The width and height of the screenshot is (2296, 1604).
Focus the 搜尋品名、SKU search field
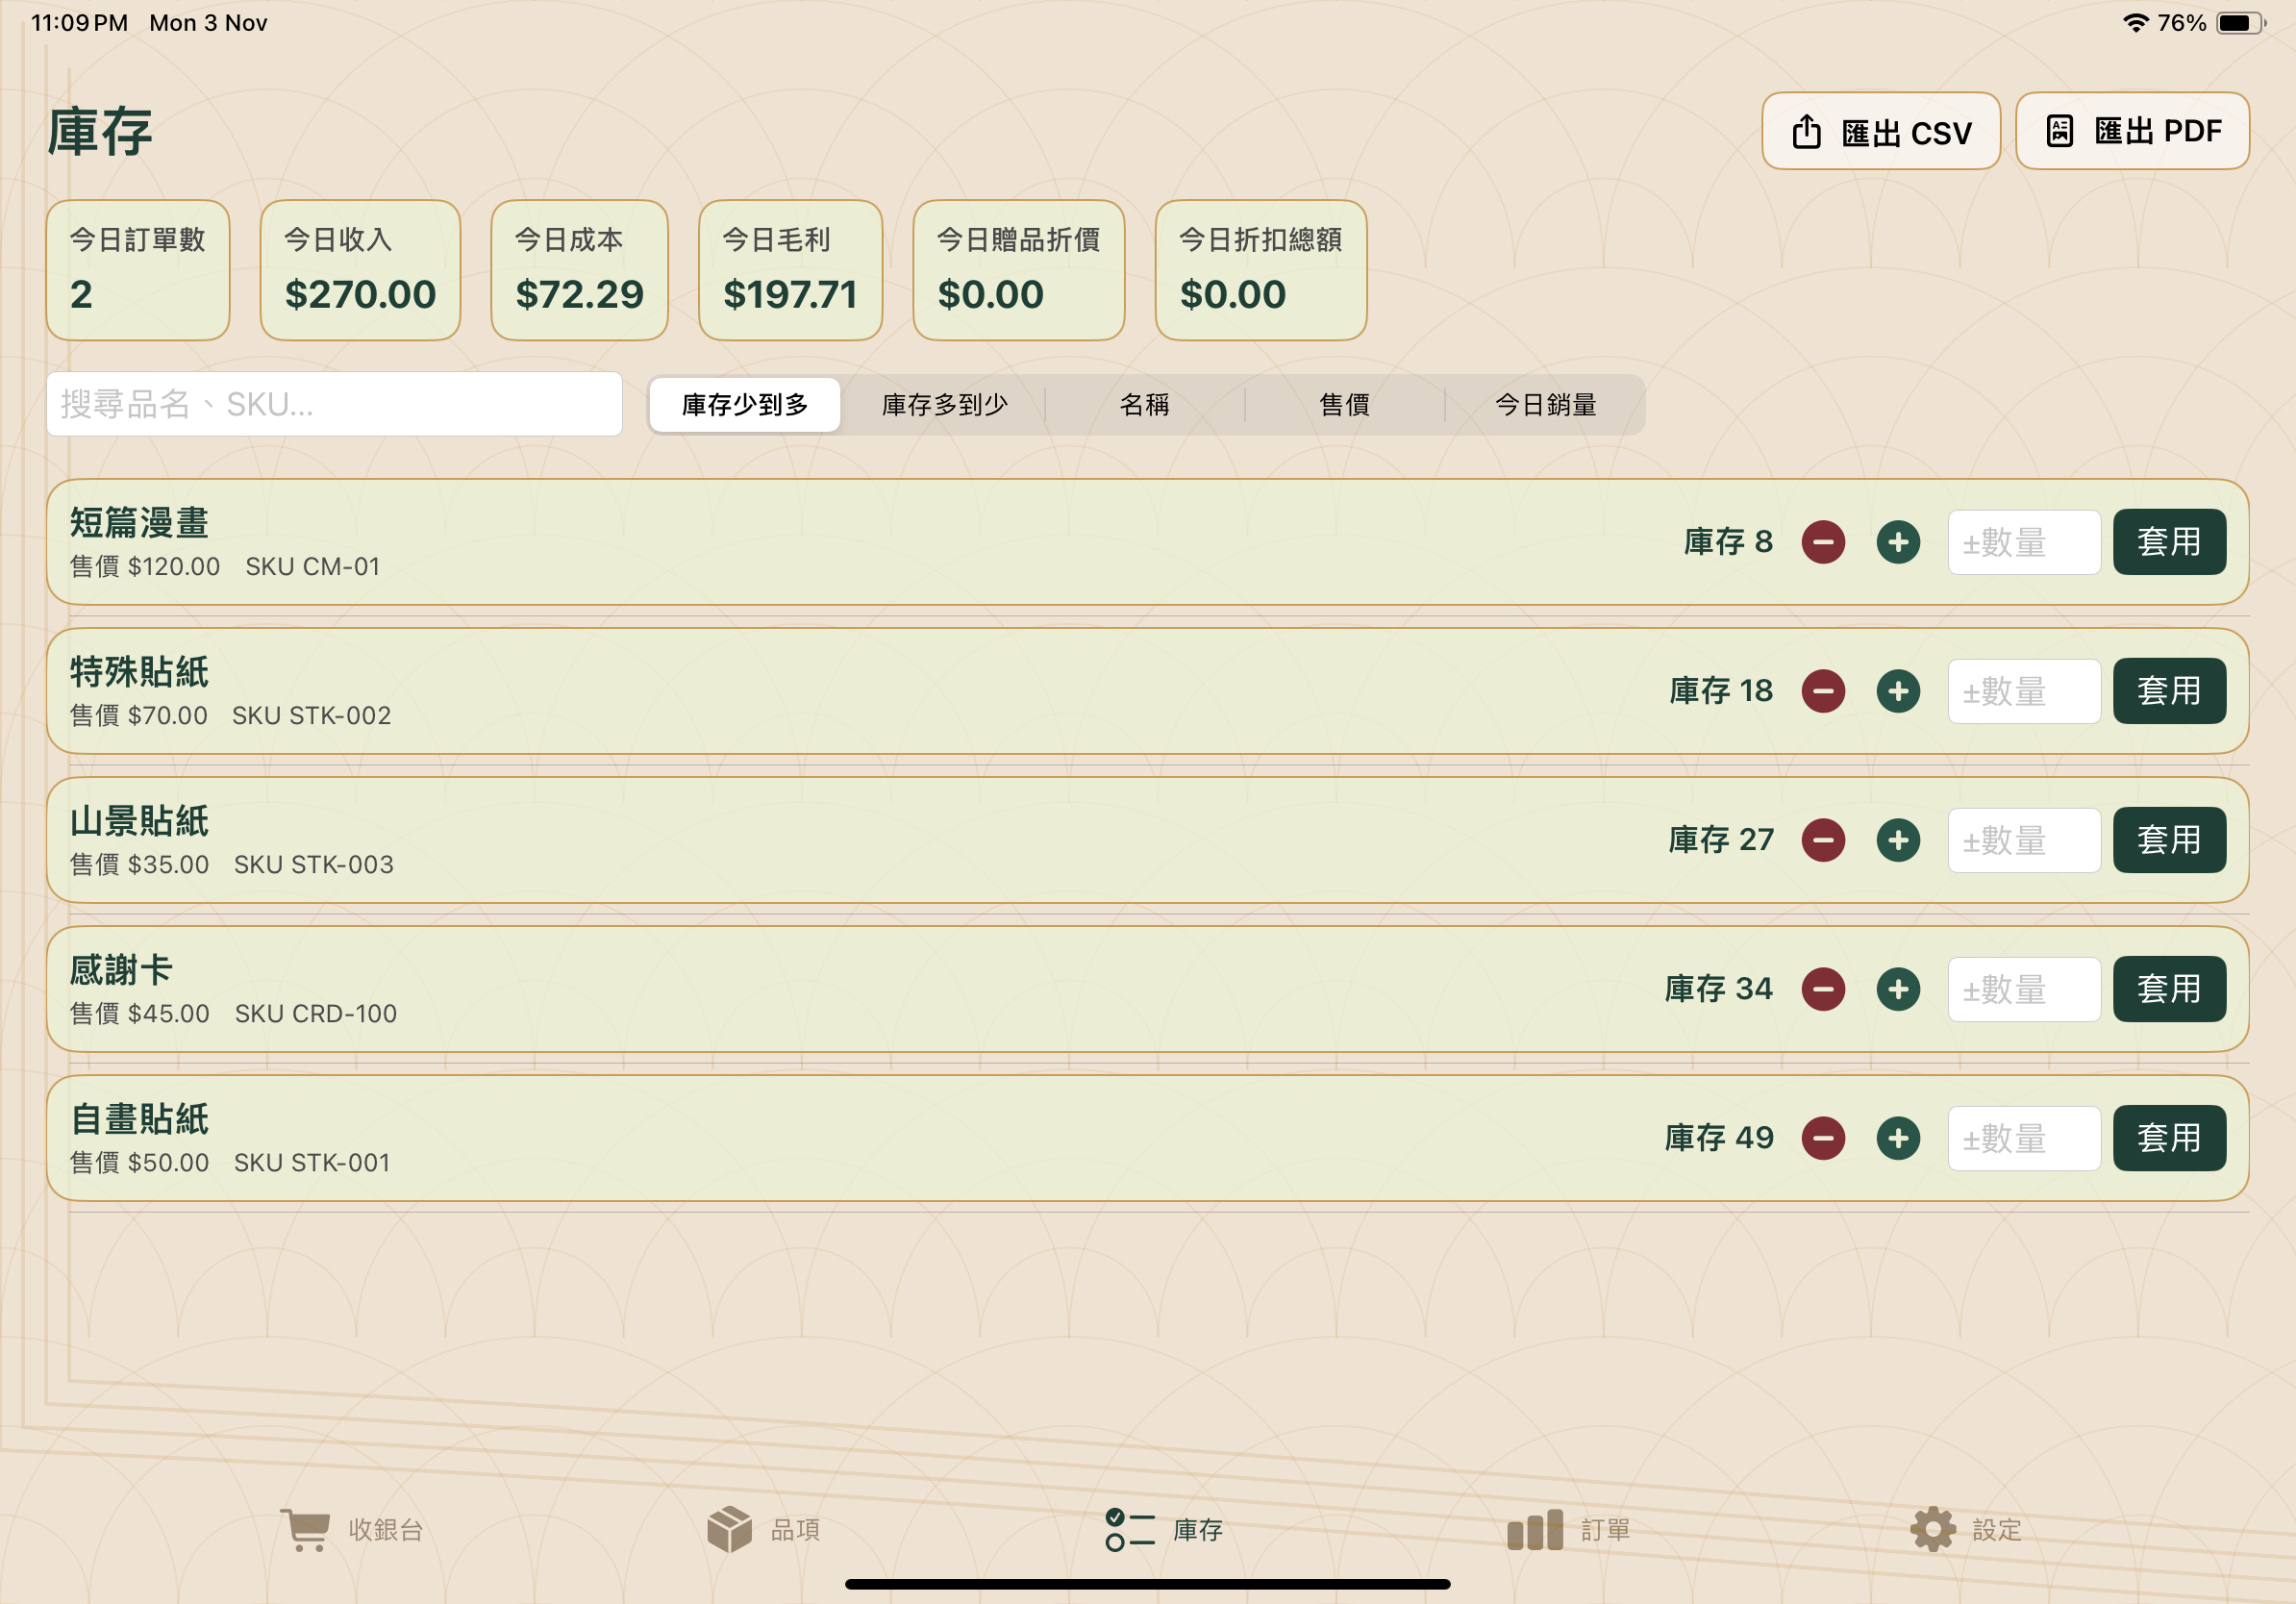tap(334, 404)
